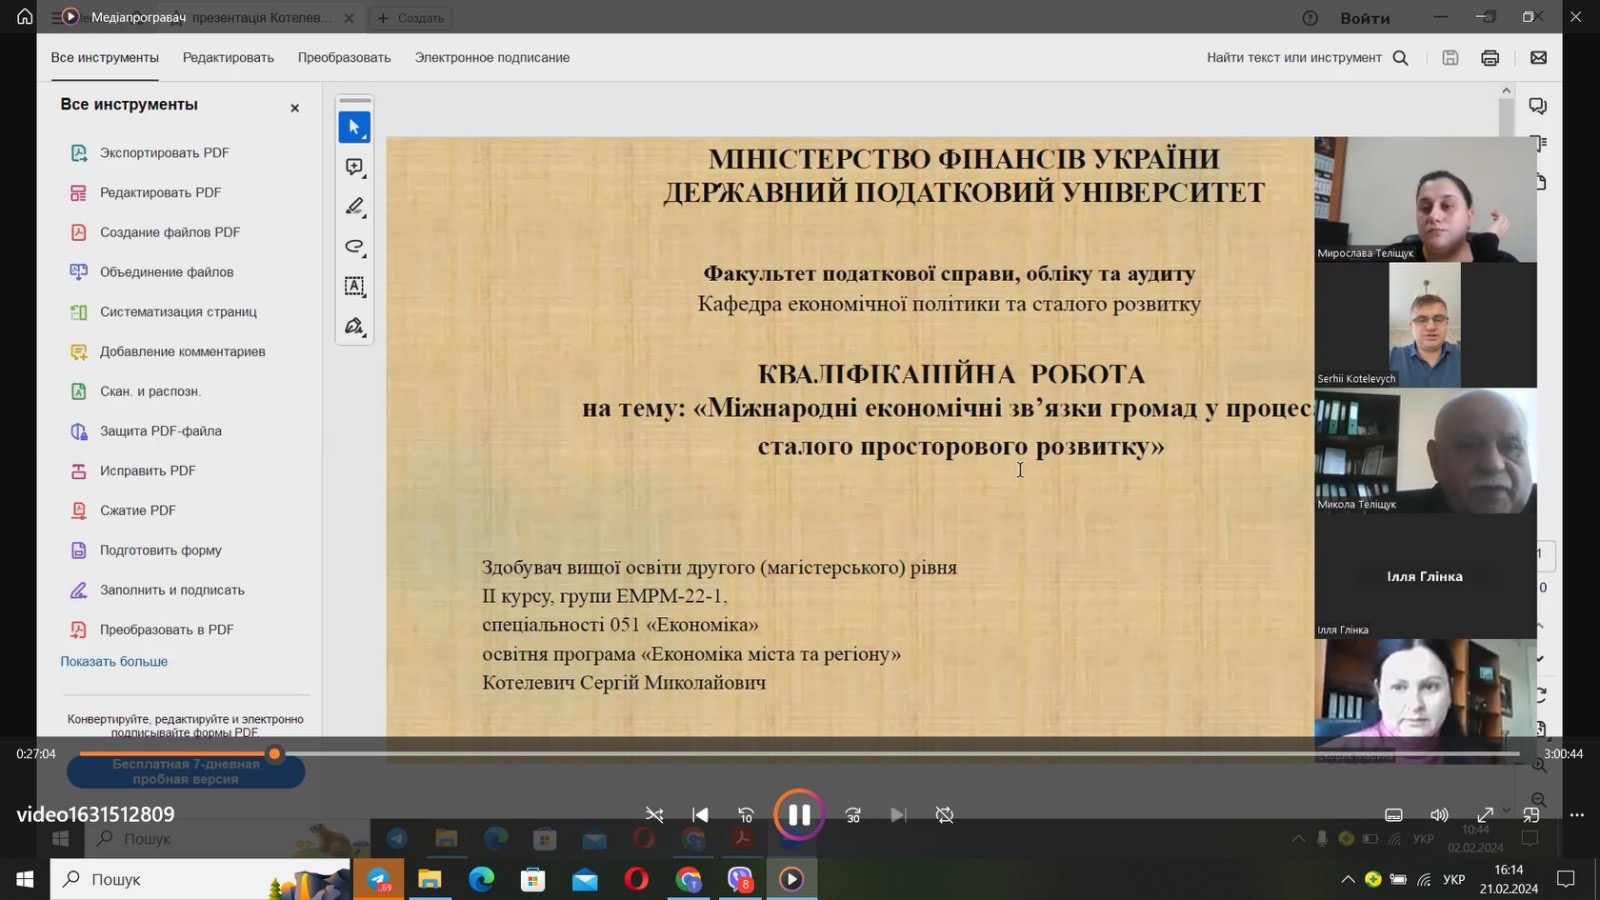Click the Войти sign-in button
This screenshot has height=900, width=1600.
click(1365, 18)
